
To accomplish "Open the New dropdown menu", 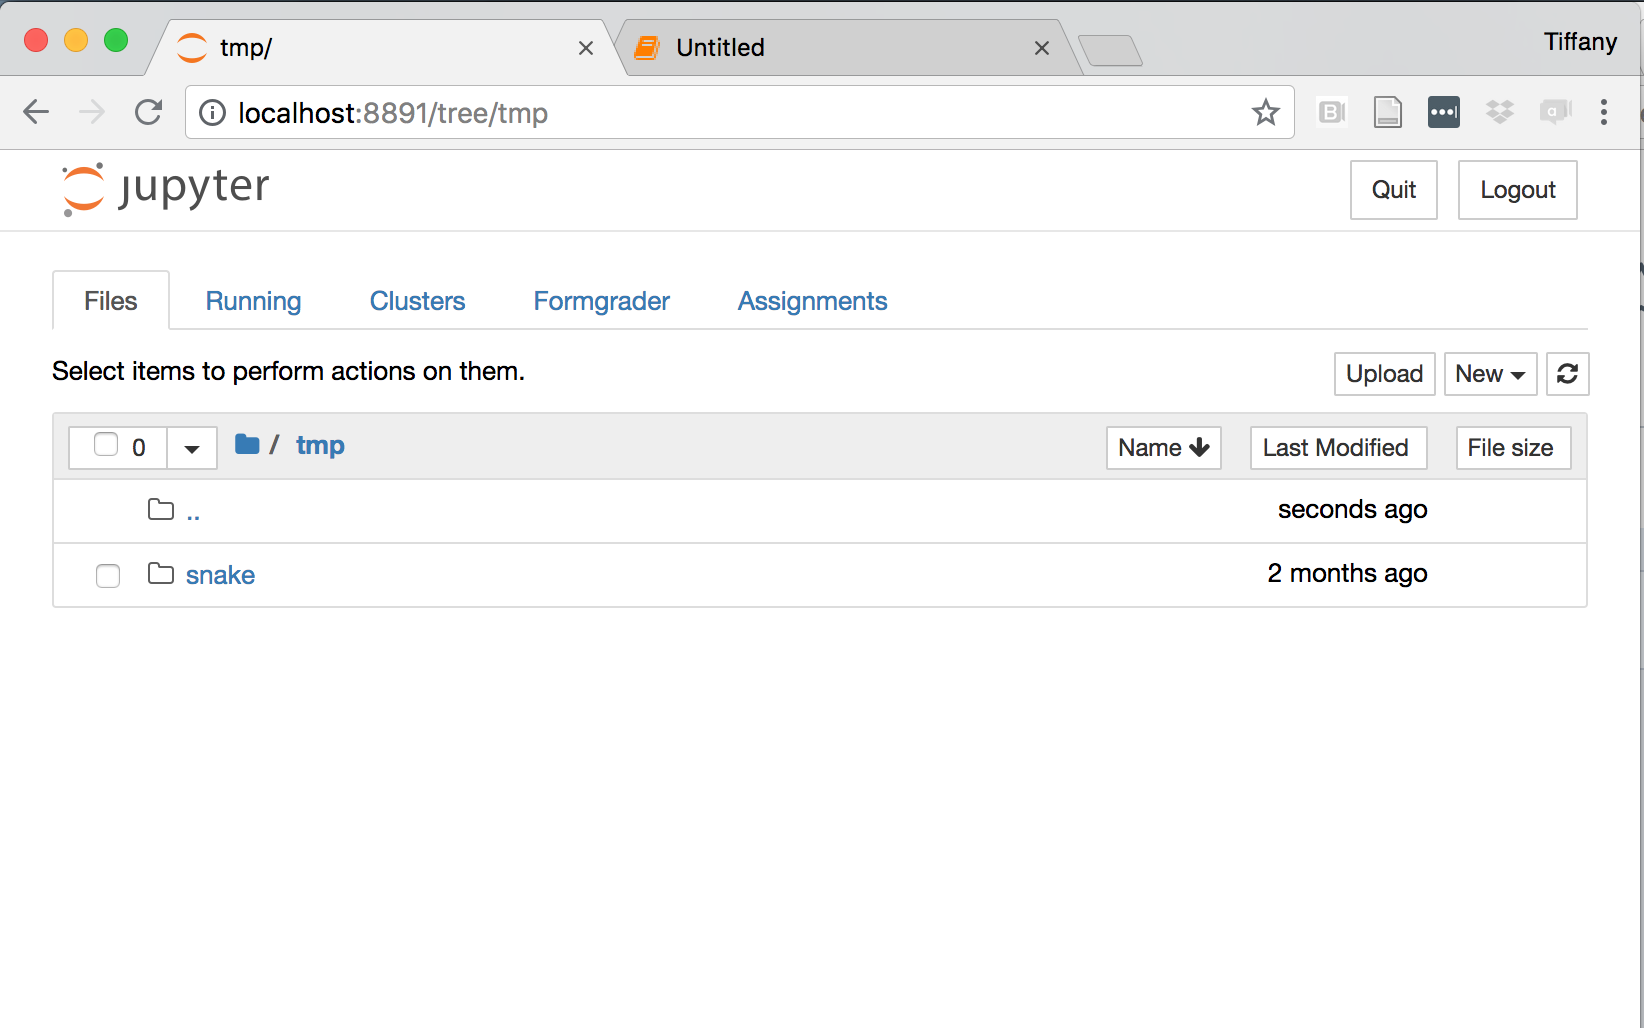I will (x=1489, y=374).
